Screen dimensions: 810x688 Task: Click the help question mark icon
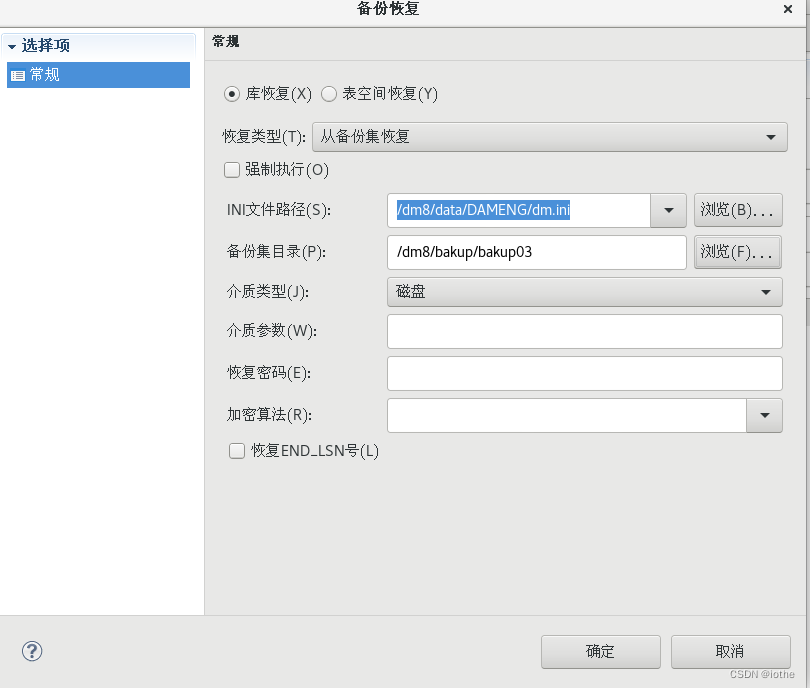click(32, 651)
